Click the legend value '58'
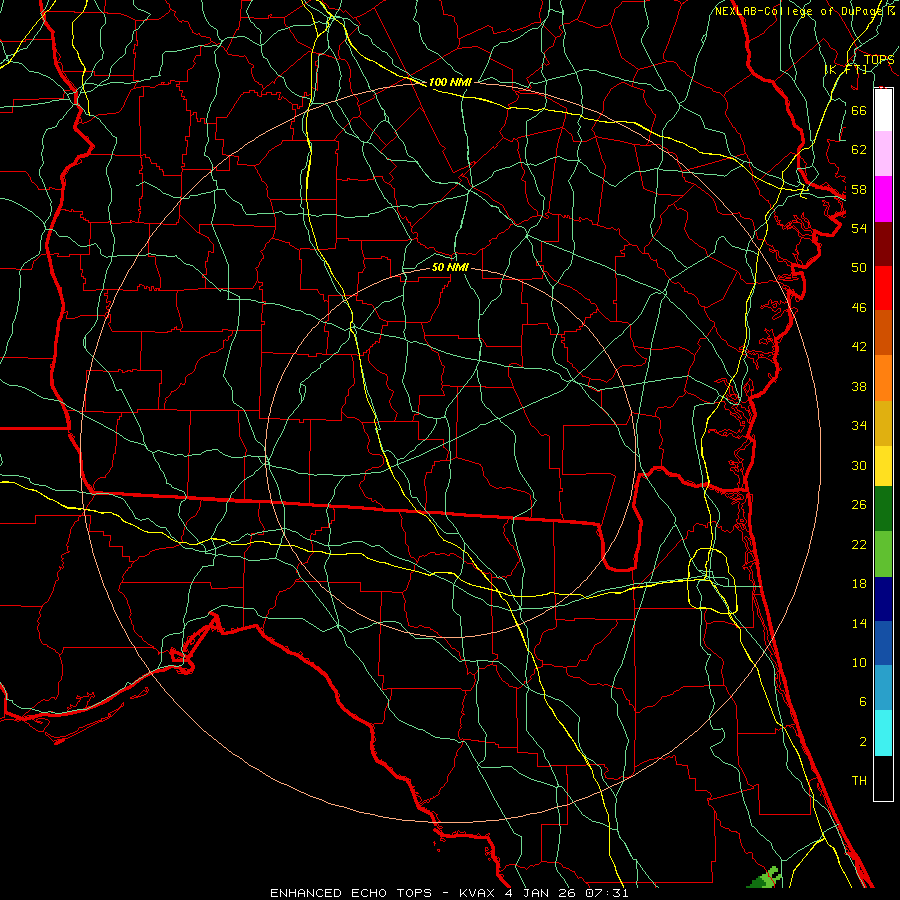 859,189
